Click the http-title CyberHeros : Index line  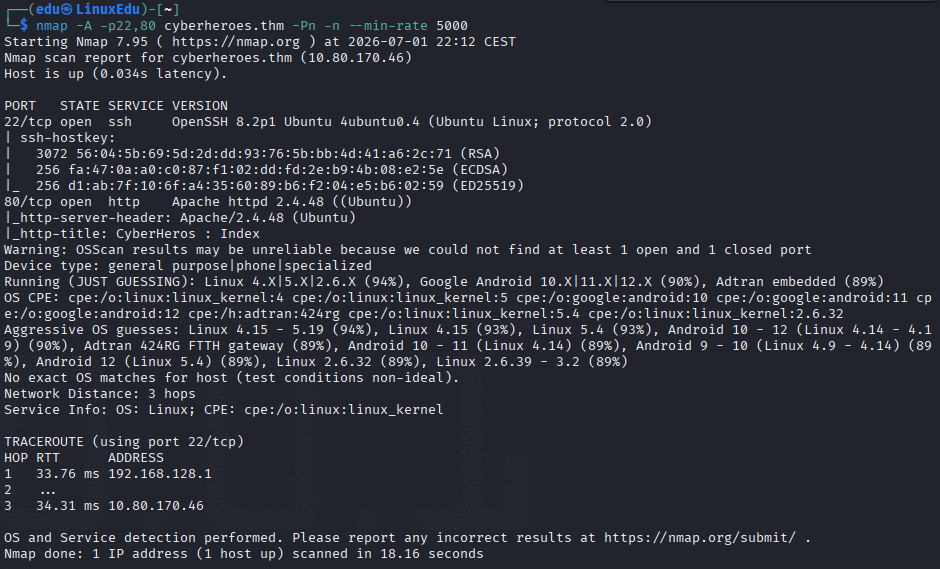pos(132,234)
